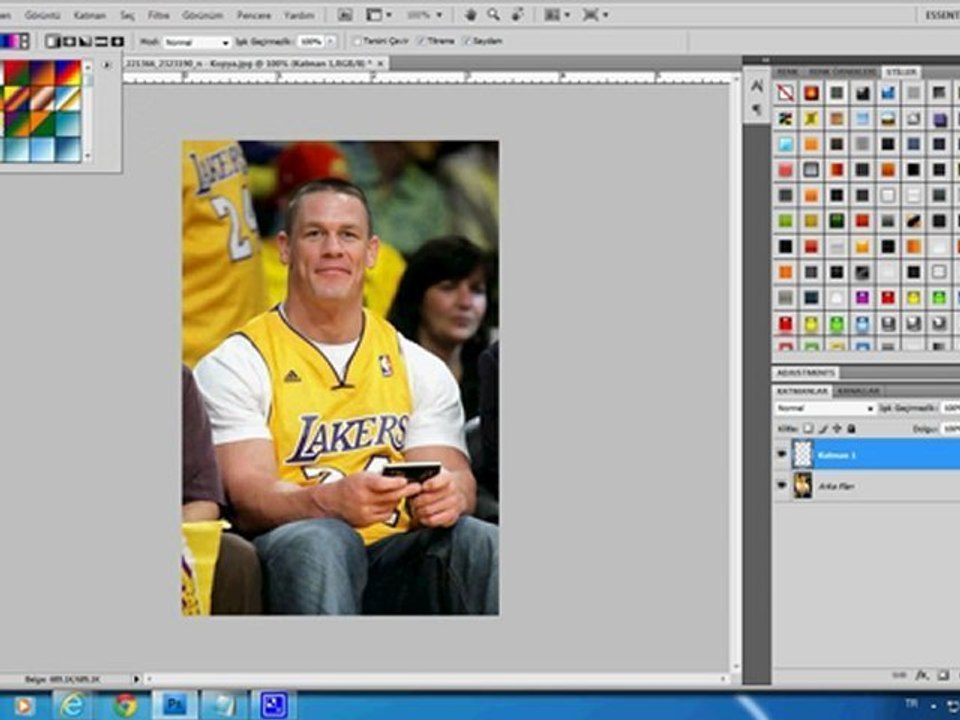This screenshot has width=960, height=720.
Task: Open the Yardım menu
Action: pyautogui.click(x=299, y=15)
